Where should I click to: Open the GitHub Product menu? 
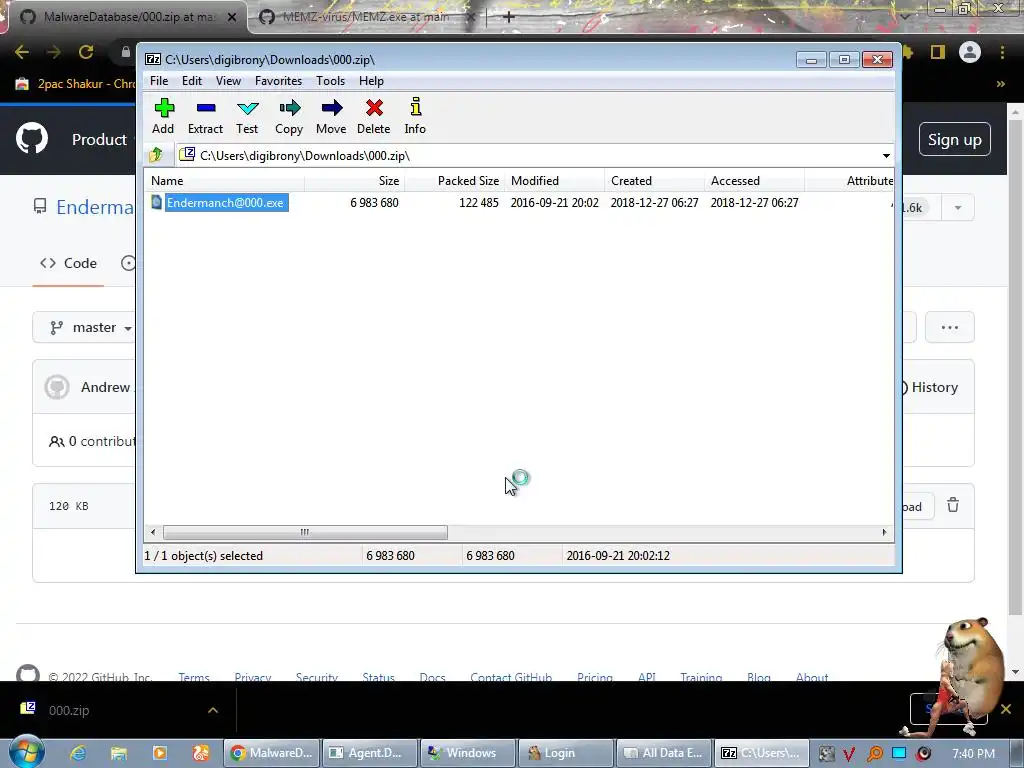[99, 139]
